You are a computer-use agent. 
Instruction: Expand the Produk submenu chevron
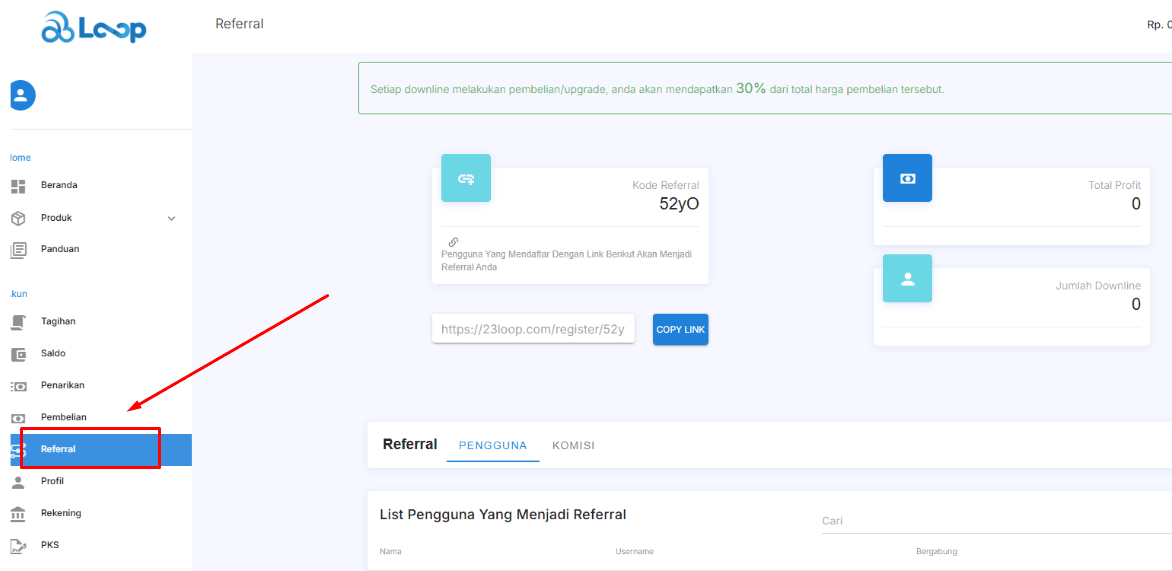coord(172,219)
